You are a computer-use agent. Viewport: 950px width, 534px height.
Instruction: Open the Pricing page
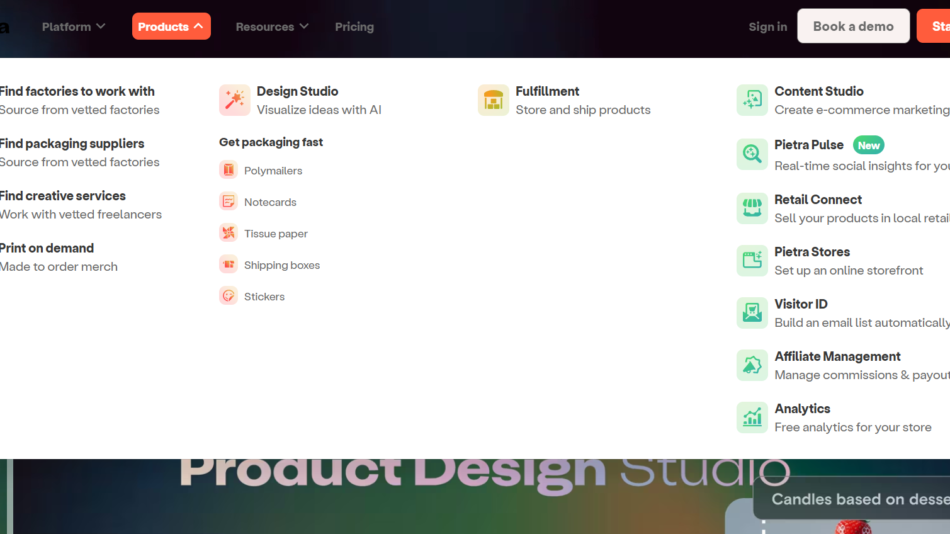point(354,27)
